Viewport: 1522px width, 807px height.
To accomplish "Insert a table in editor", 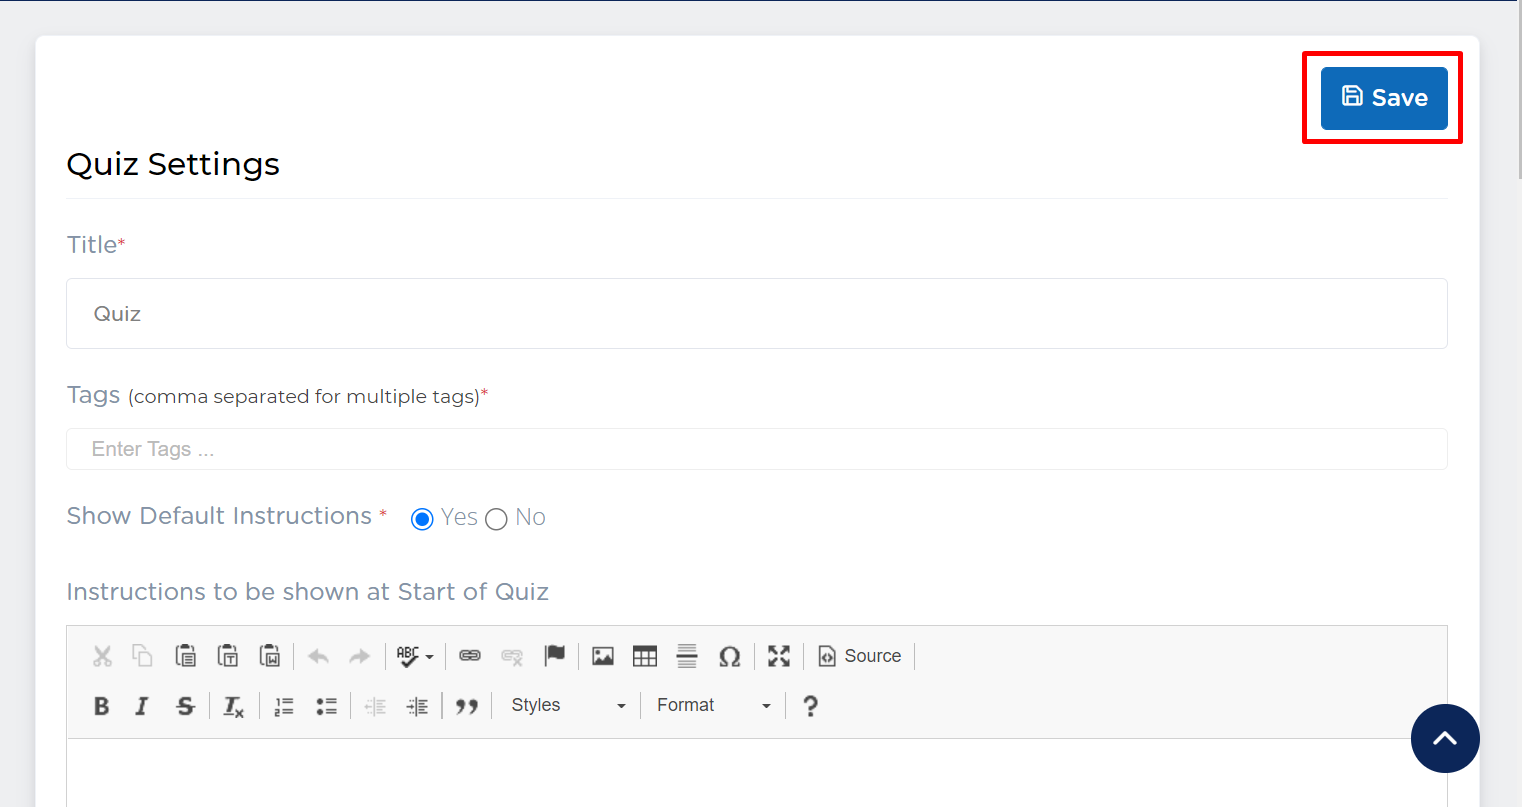I will [x=645, y=656].
